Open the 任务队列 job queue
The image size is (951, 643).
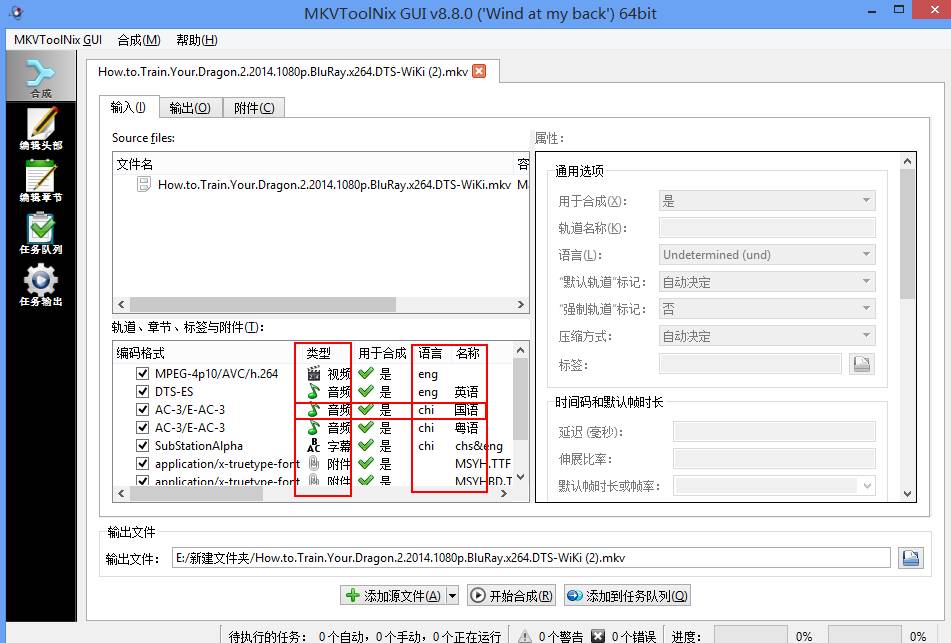[41, 233]
